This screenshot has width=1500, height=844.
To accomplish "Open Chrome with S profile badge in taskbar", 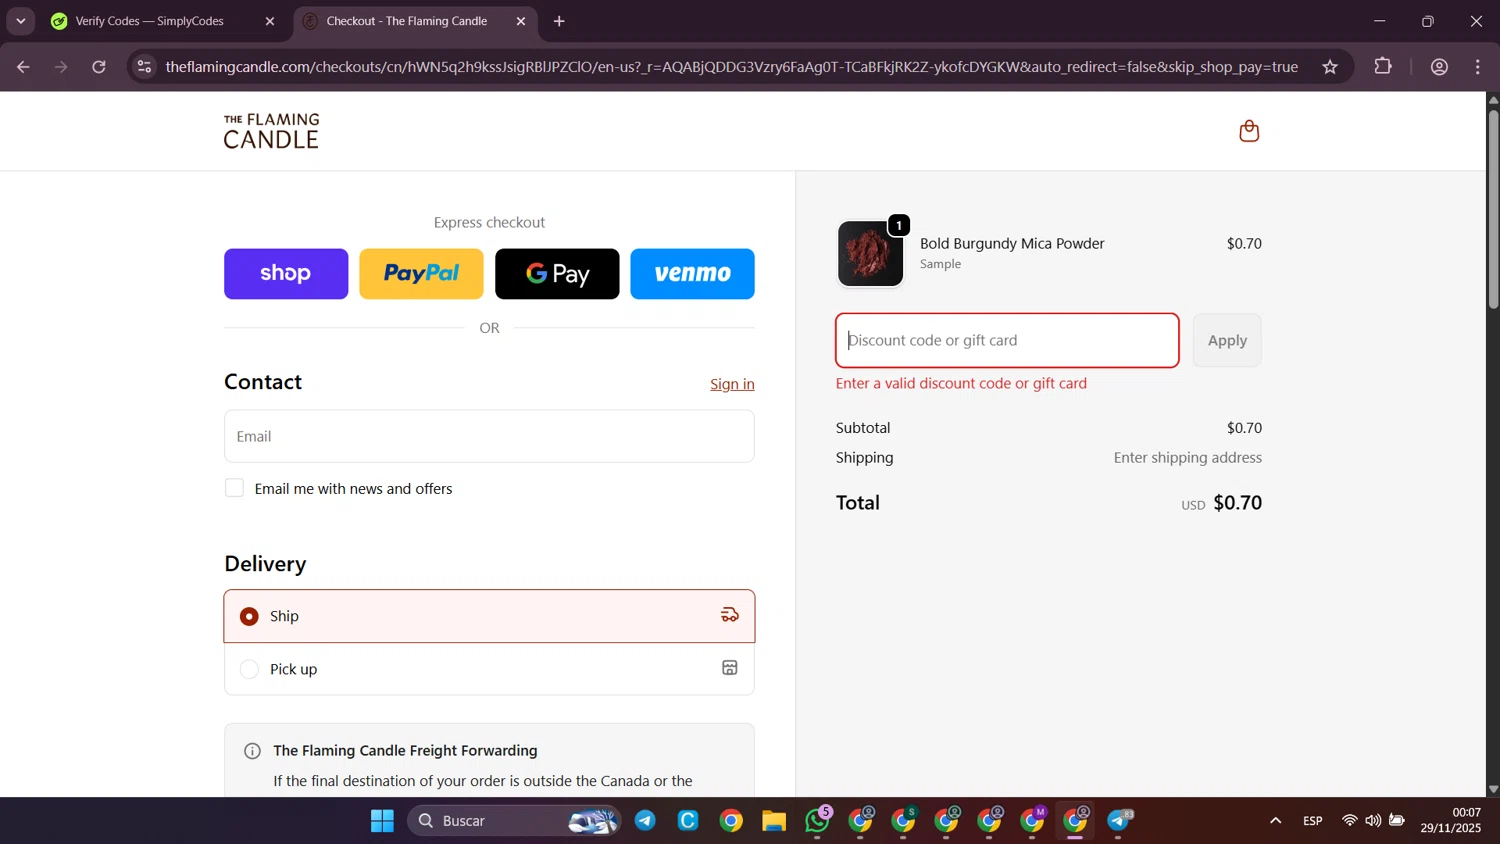I will click(x=904, y=821).
